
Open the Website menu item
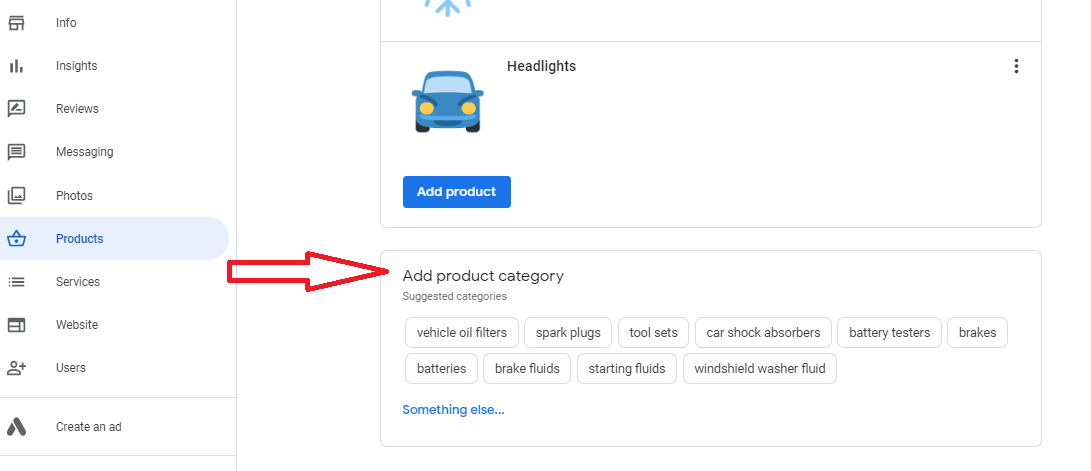point(77,325)
